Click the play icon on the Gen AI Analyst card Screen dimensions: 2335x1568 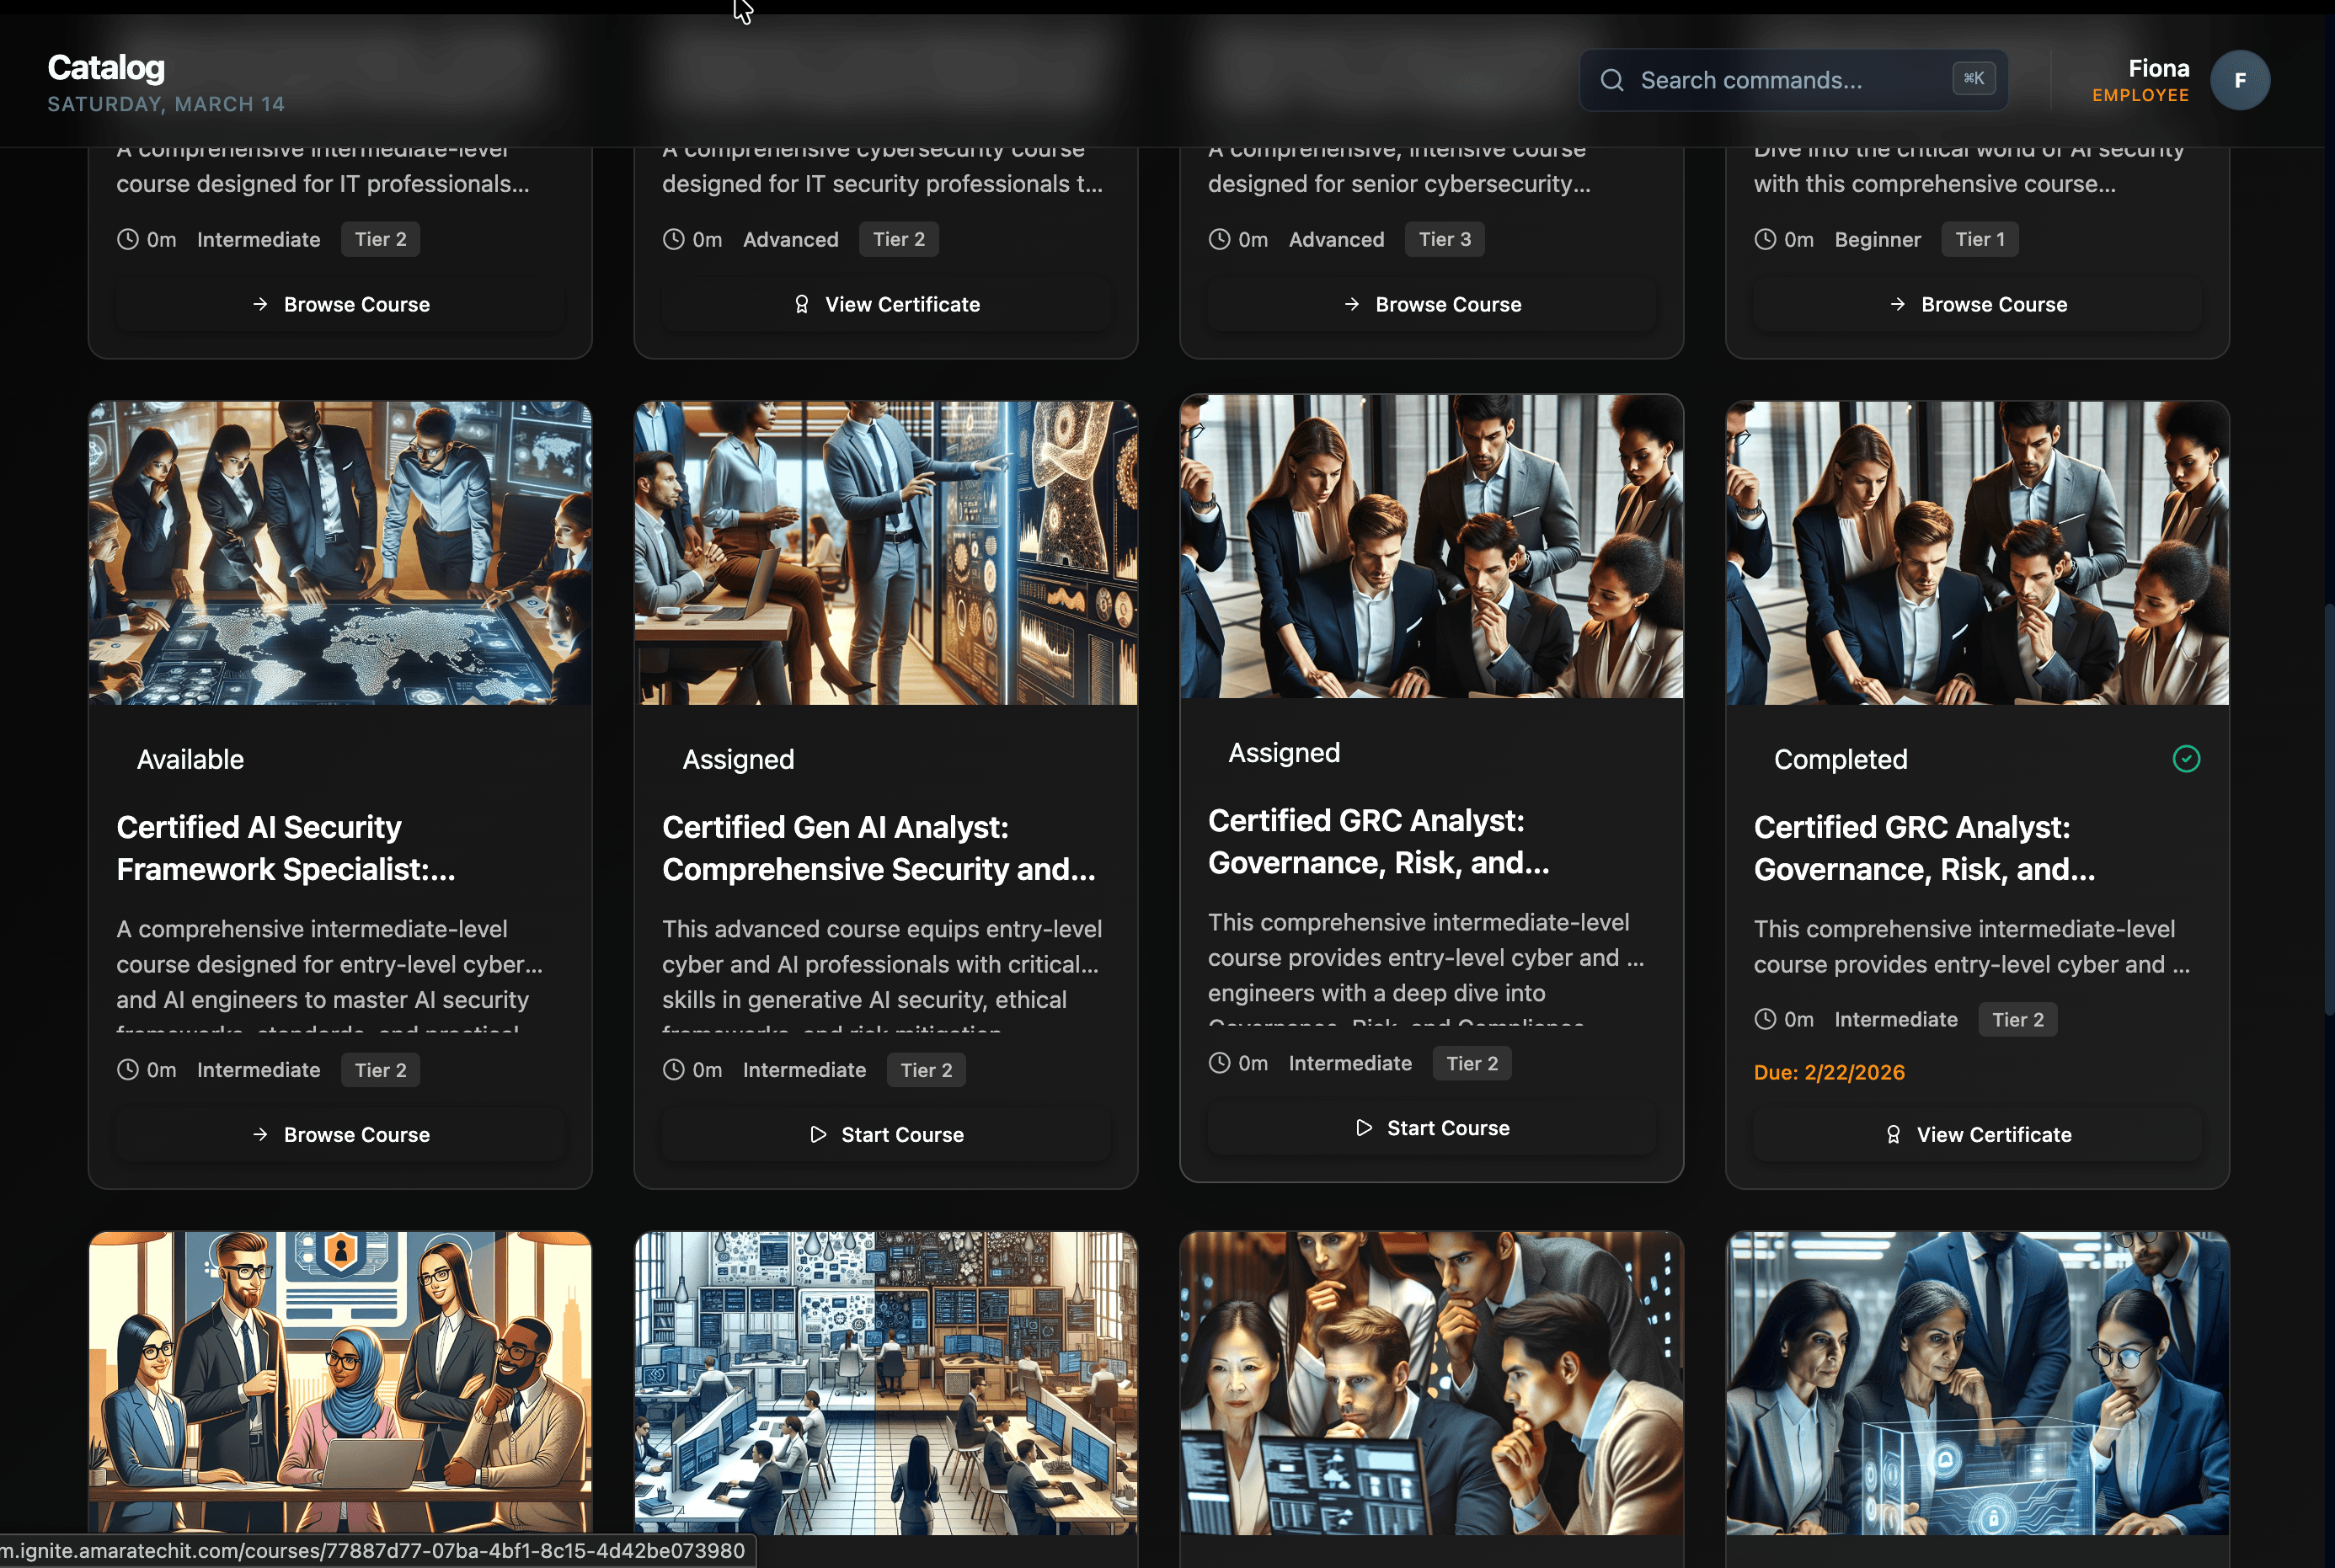818,1135
